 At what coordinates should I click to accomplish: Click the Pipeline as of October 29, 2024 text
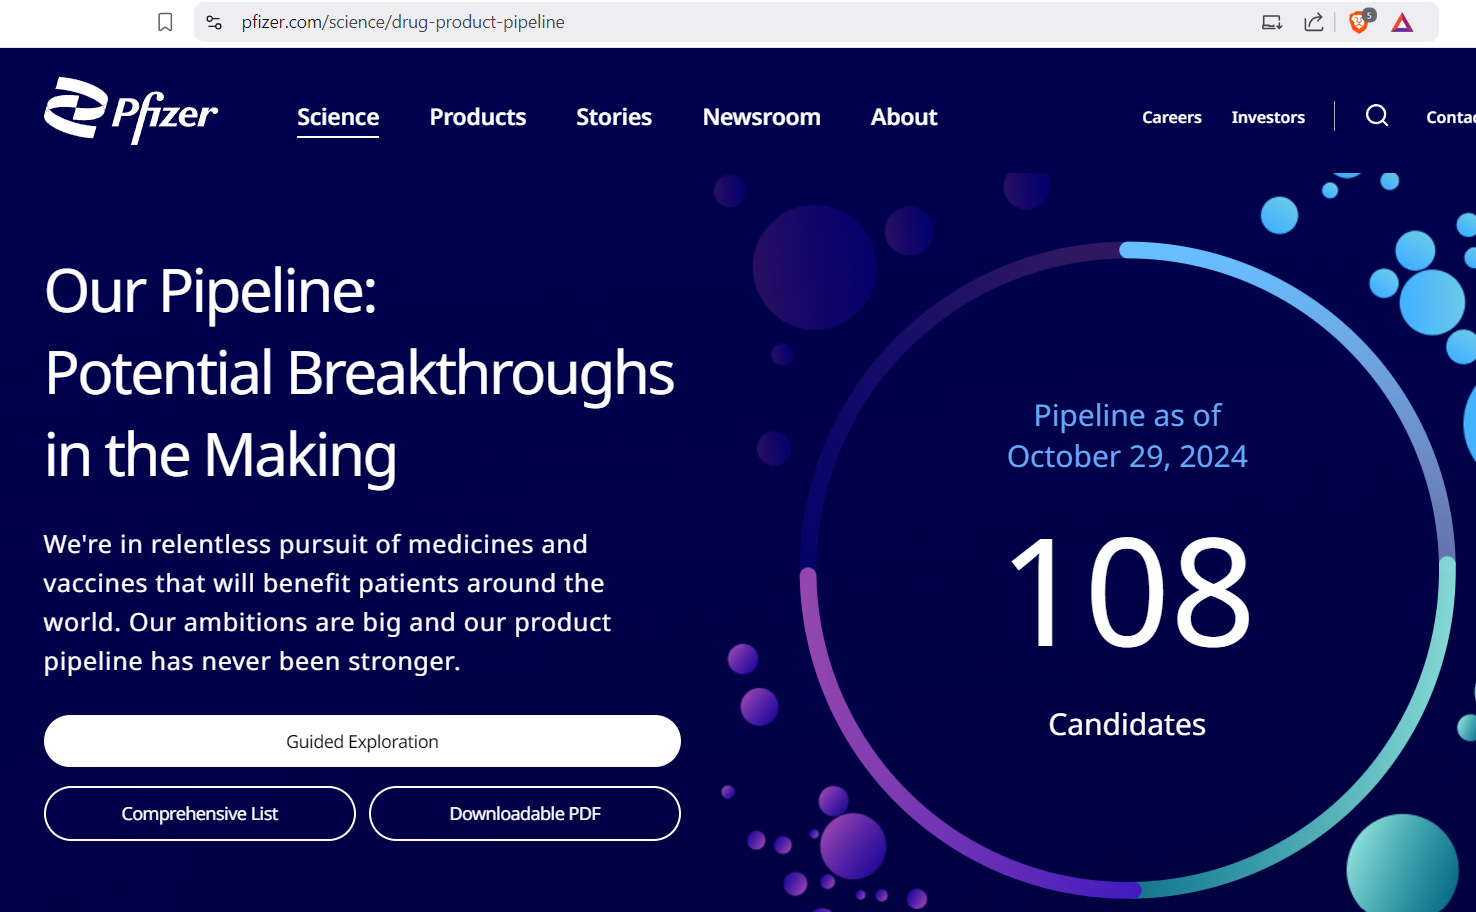coord(1127,436)
